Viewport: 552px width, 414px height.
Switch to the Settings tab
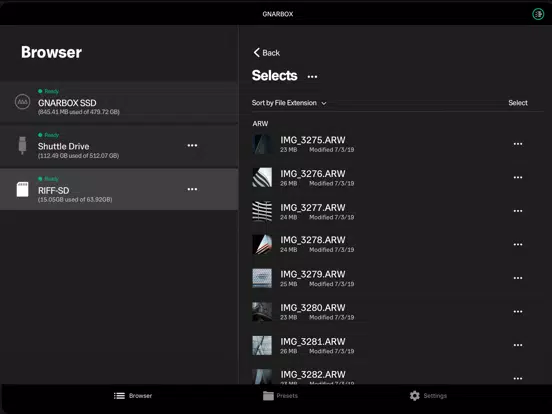(428, 396)
